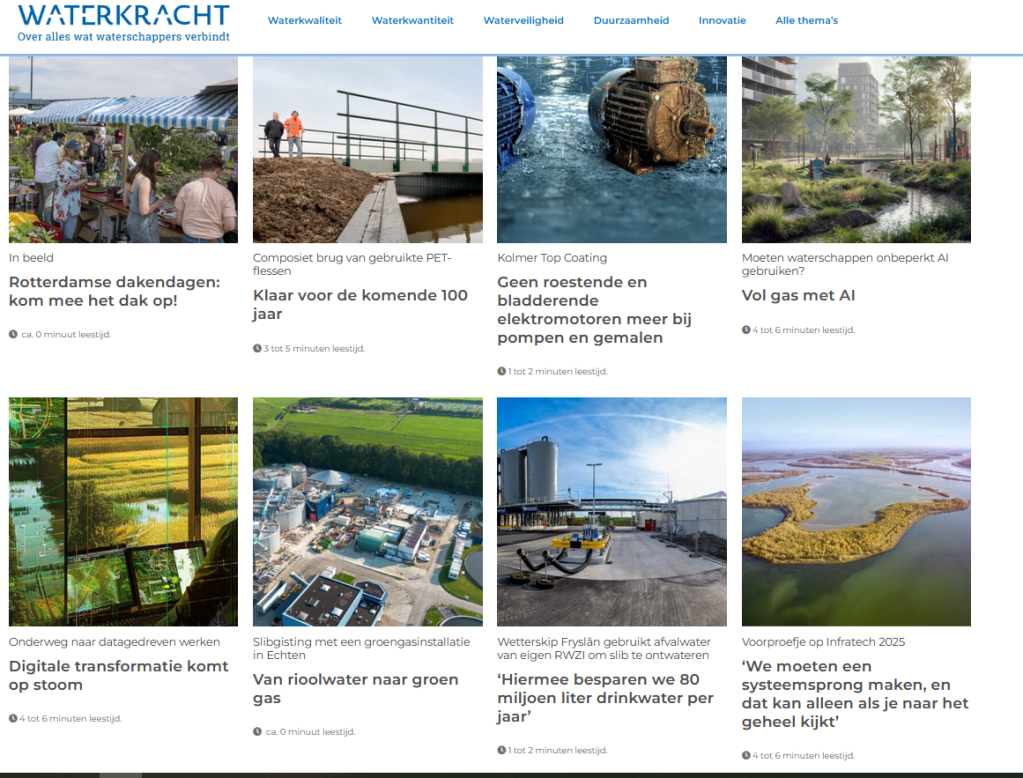Click the aerial island landscape photo
1023x778 pixels.
tap(855, 511)
